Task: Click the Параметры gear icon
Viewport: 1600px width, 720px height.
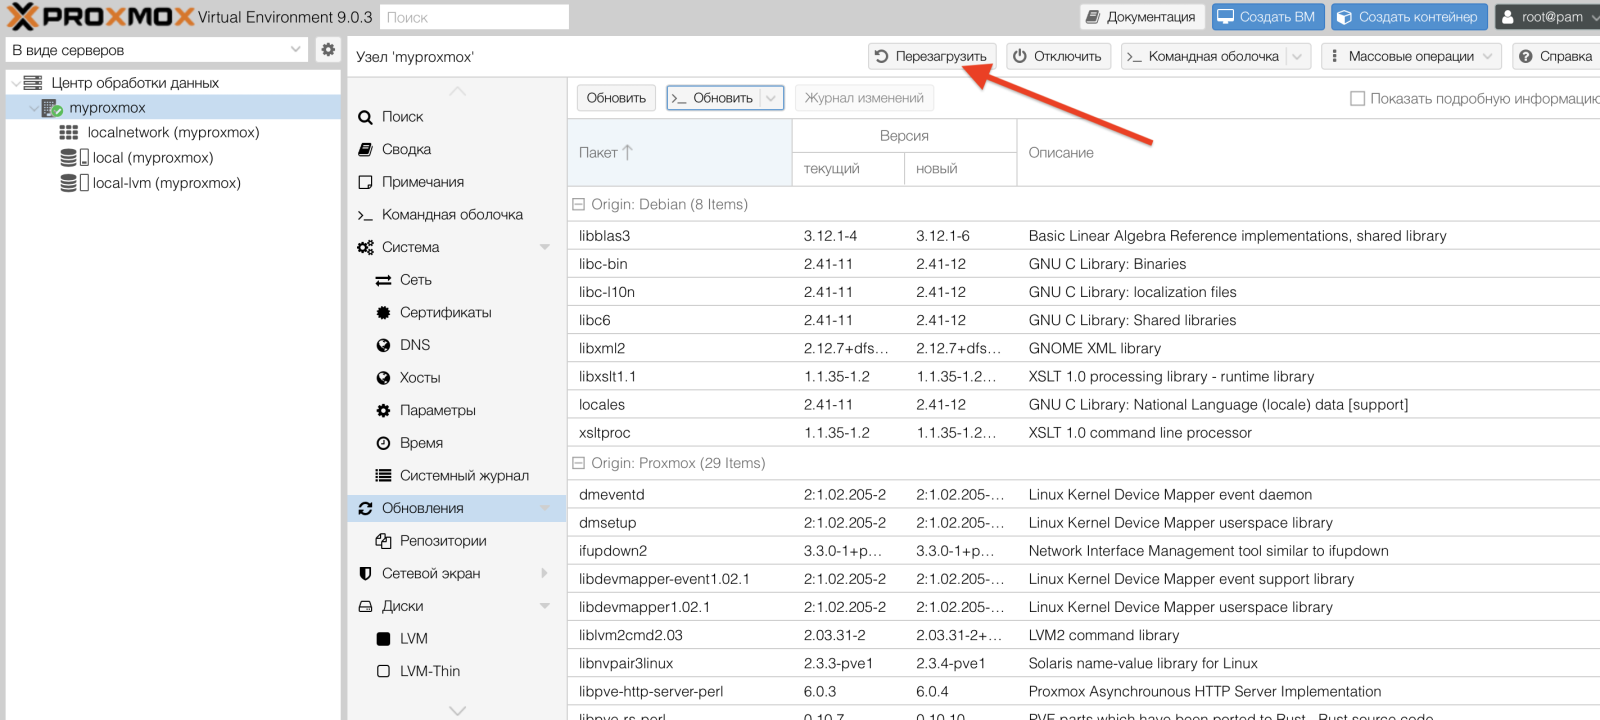Action: click(x=383, y=411)
